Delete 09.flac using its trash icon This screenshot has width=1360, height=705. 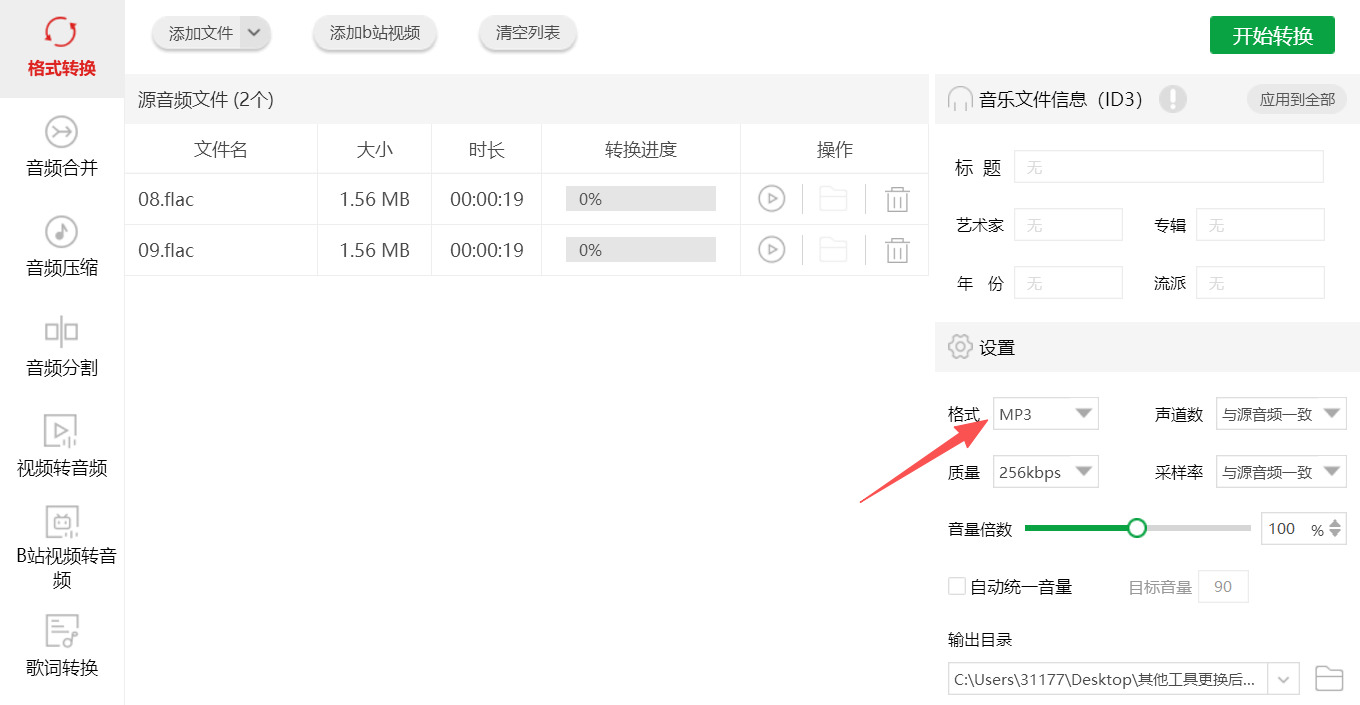[x=897, y=250]
